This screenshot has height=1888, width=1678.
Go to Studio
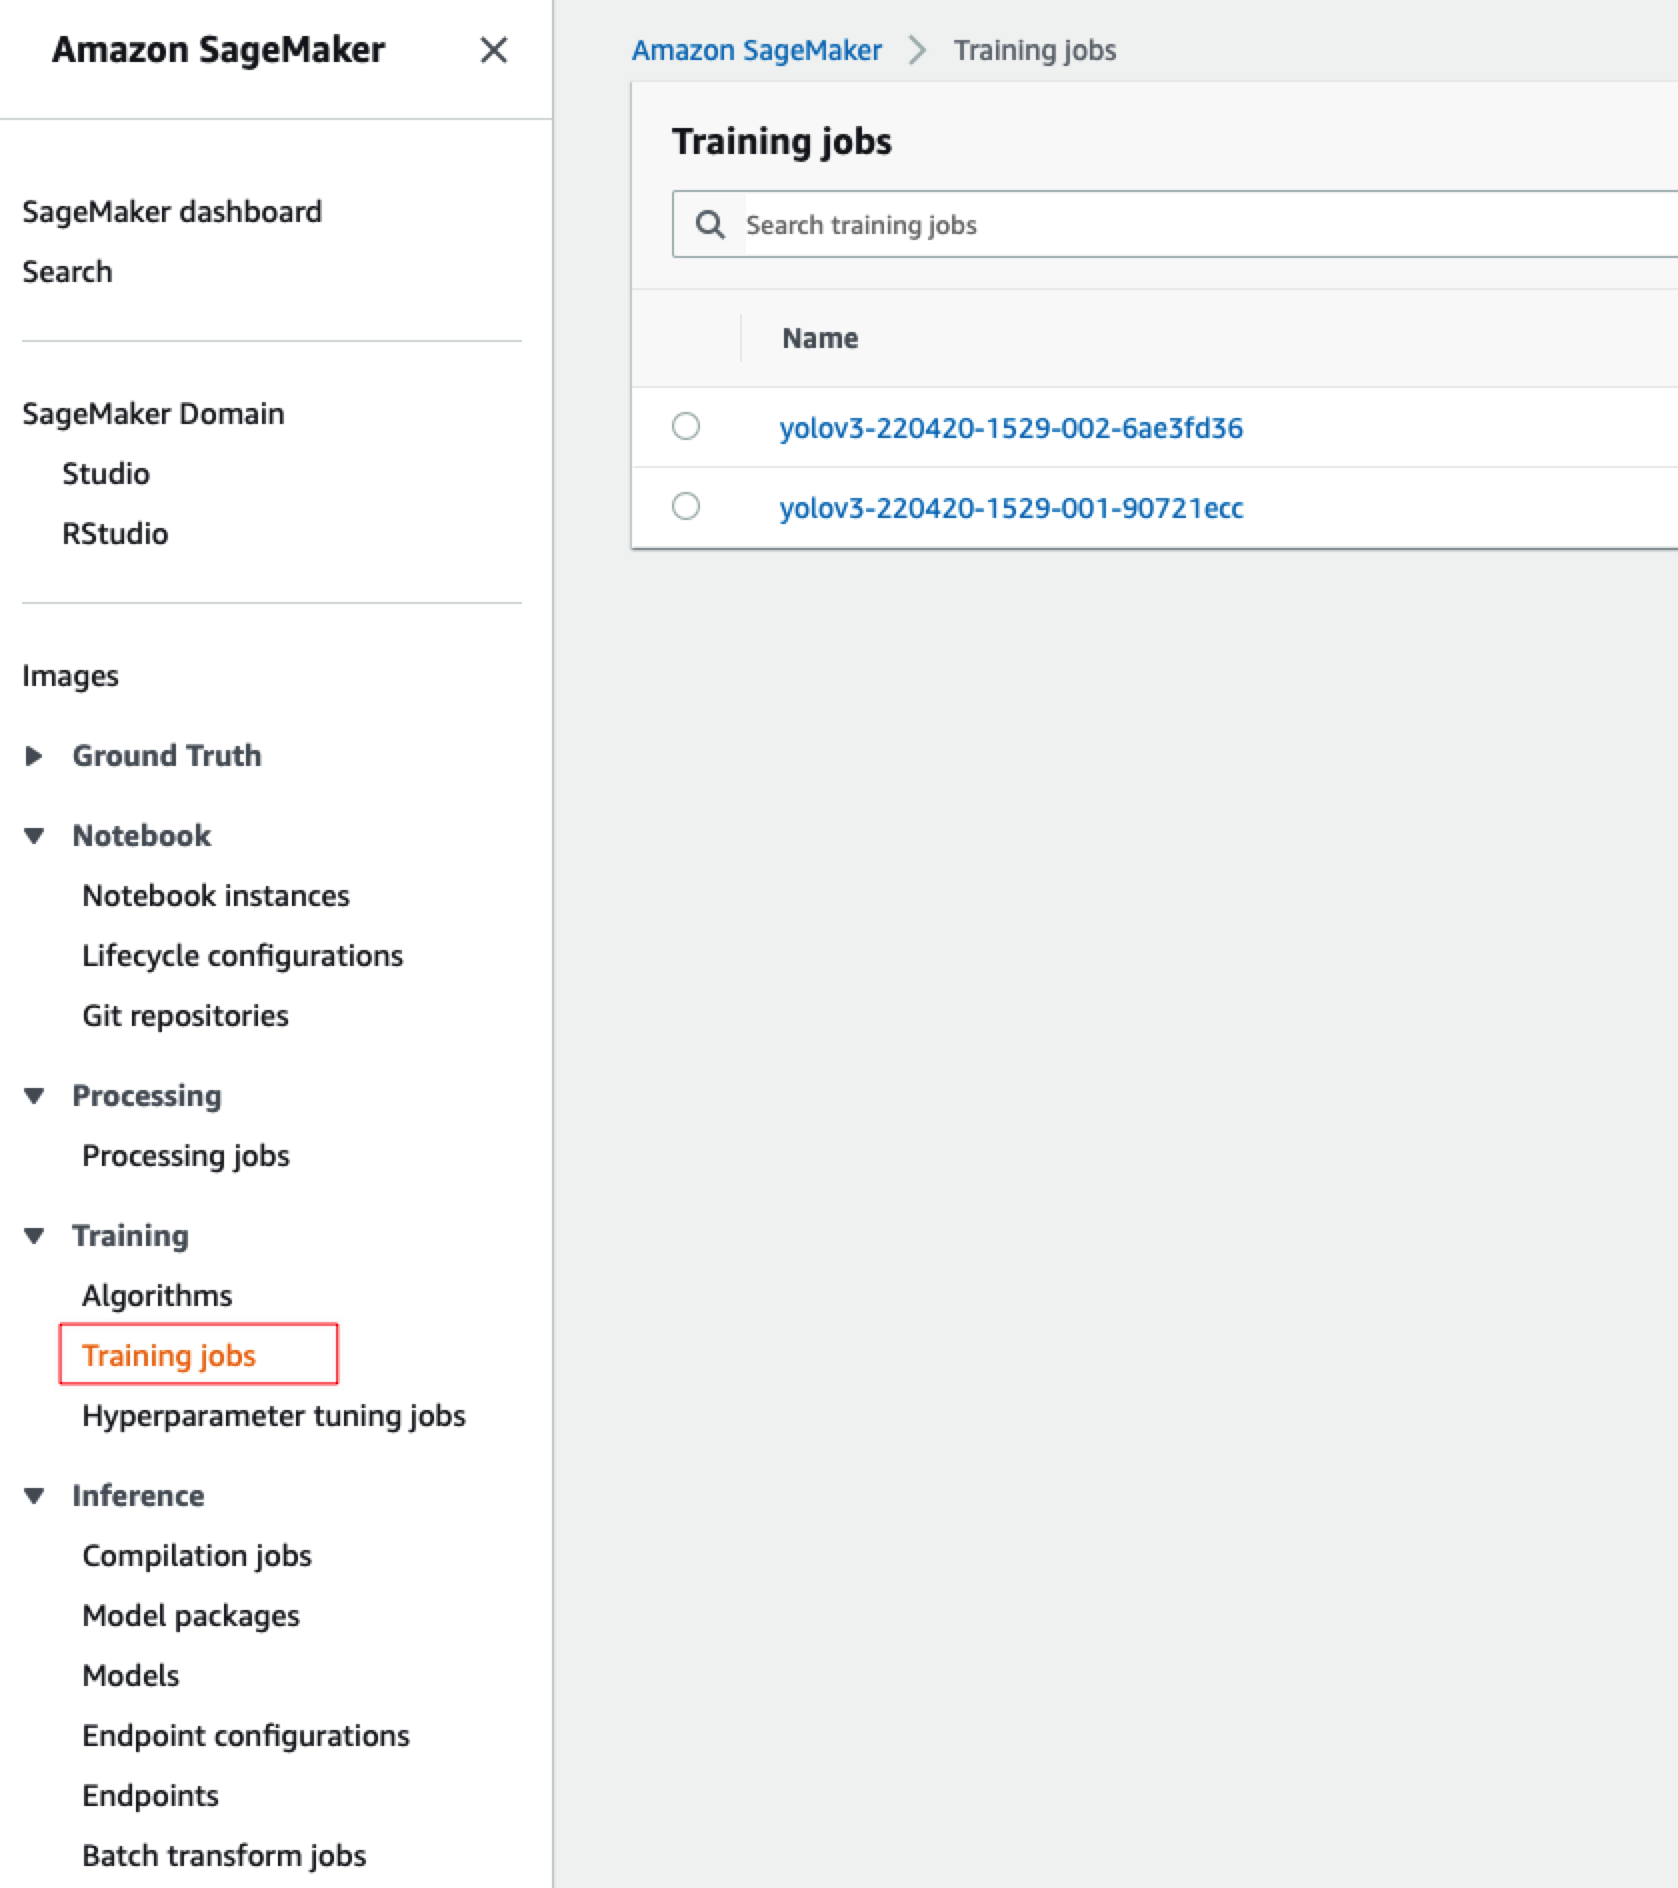[x=106, y=474]
